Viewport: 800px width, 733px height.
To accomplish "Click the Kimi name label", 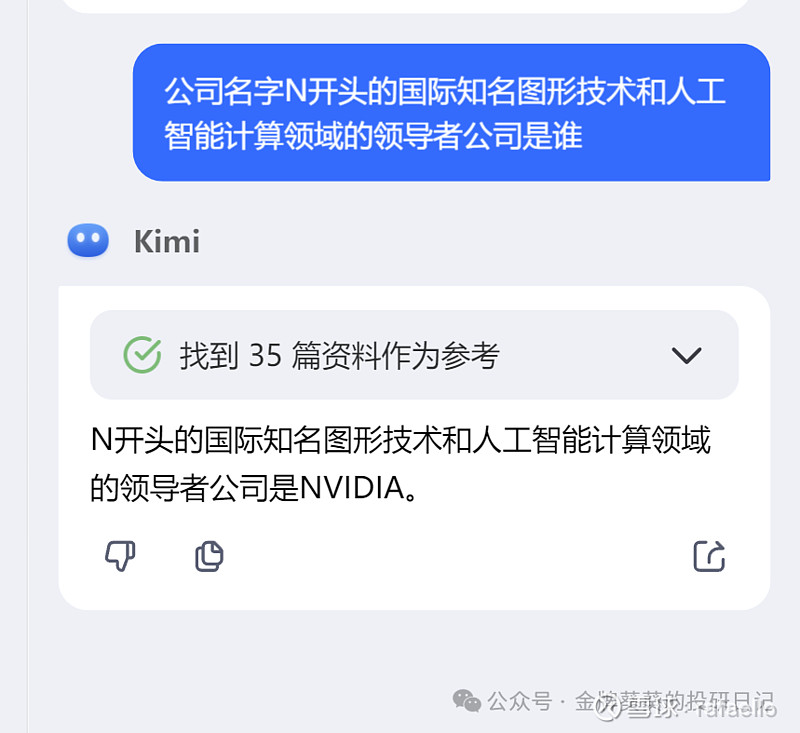I will (167, 241).
